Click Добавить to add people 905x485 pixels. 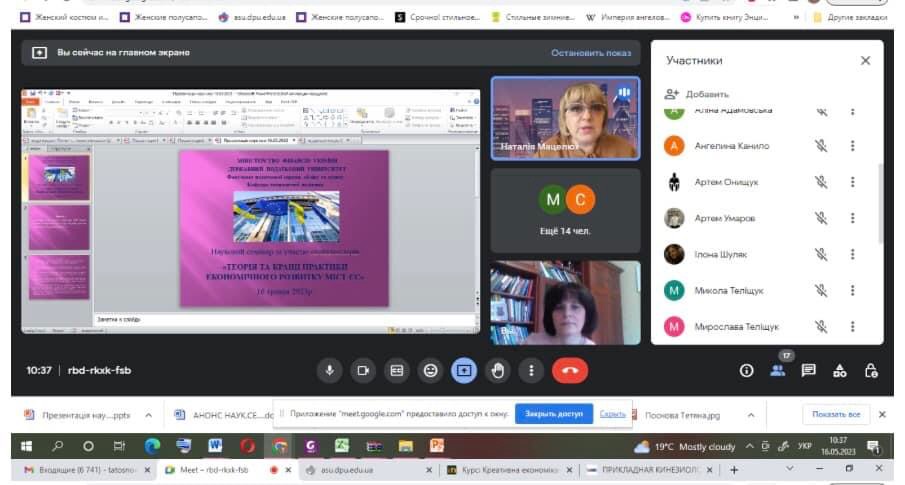[x=697, y=94]
